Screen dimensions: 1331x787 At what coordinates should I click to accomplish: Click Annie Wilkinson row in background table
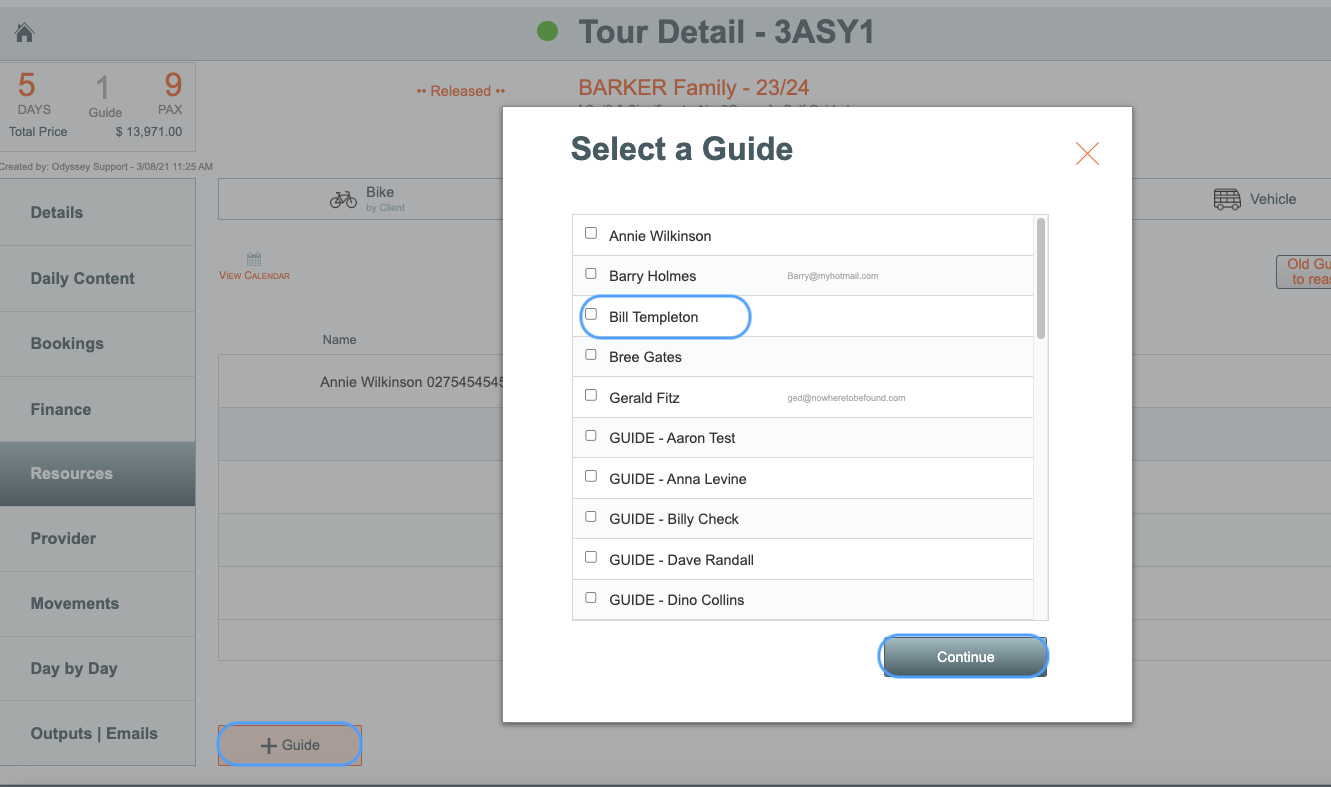tap(360, 382)
